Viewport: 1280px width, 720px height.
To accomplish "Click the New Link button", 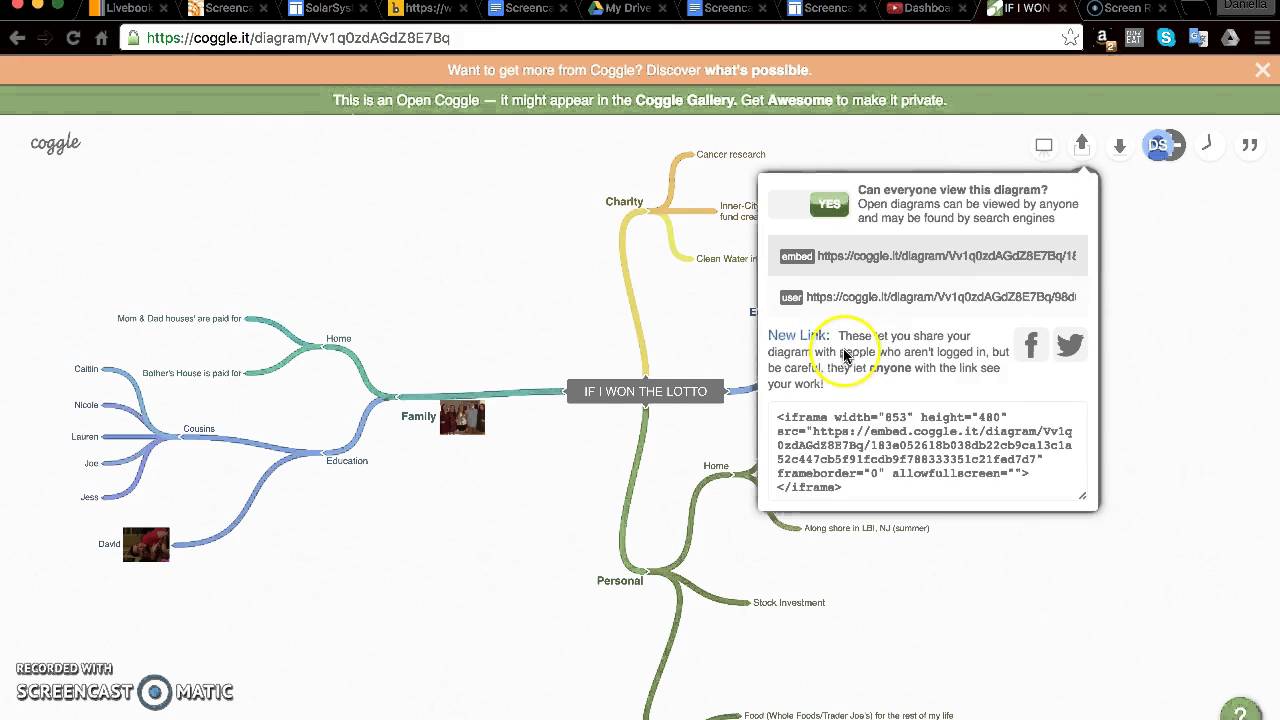I will click(798, 335).
